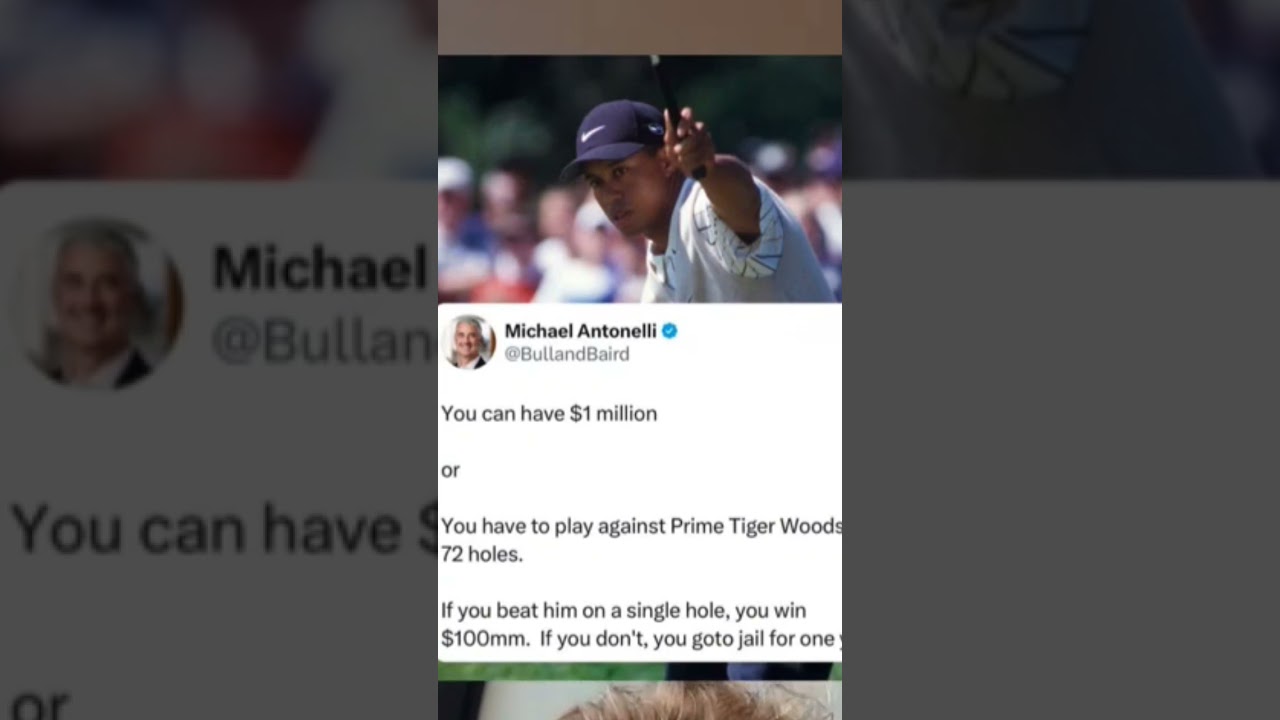1280x720 pixels.
Task: Click the "72 holes." text
Action: click(x=482, y=554)
